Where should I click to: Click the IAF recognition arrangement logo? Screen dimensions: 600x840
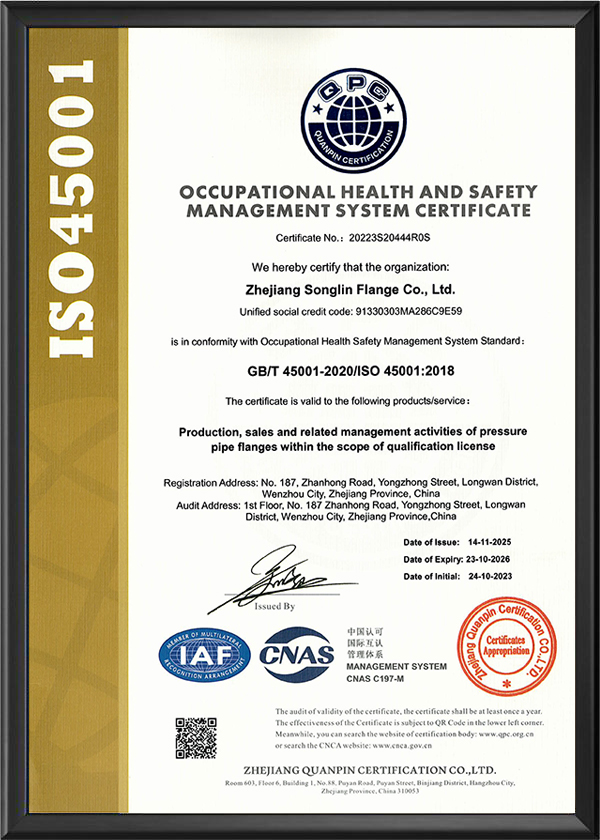[x=205, y=657]
